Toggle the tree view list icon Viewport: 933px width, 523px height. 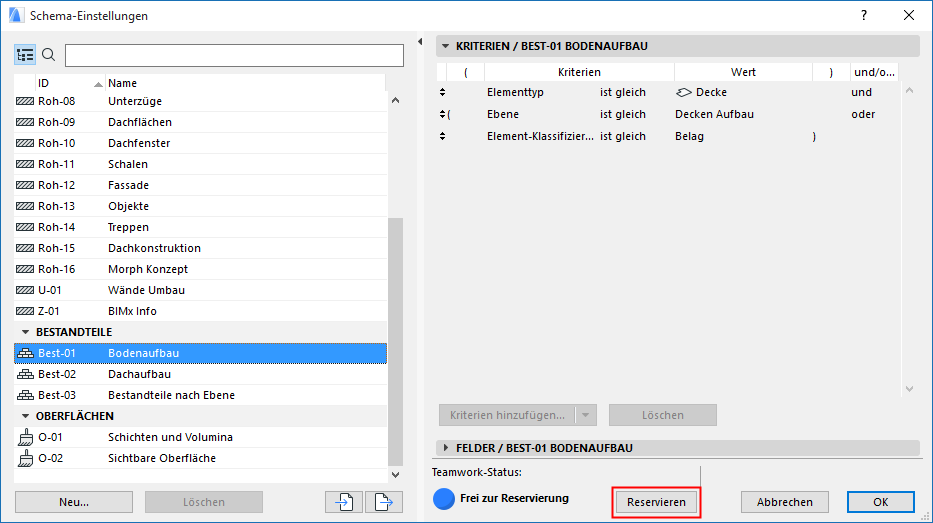pos(25,55)
